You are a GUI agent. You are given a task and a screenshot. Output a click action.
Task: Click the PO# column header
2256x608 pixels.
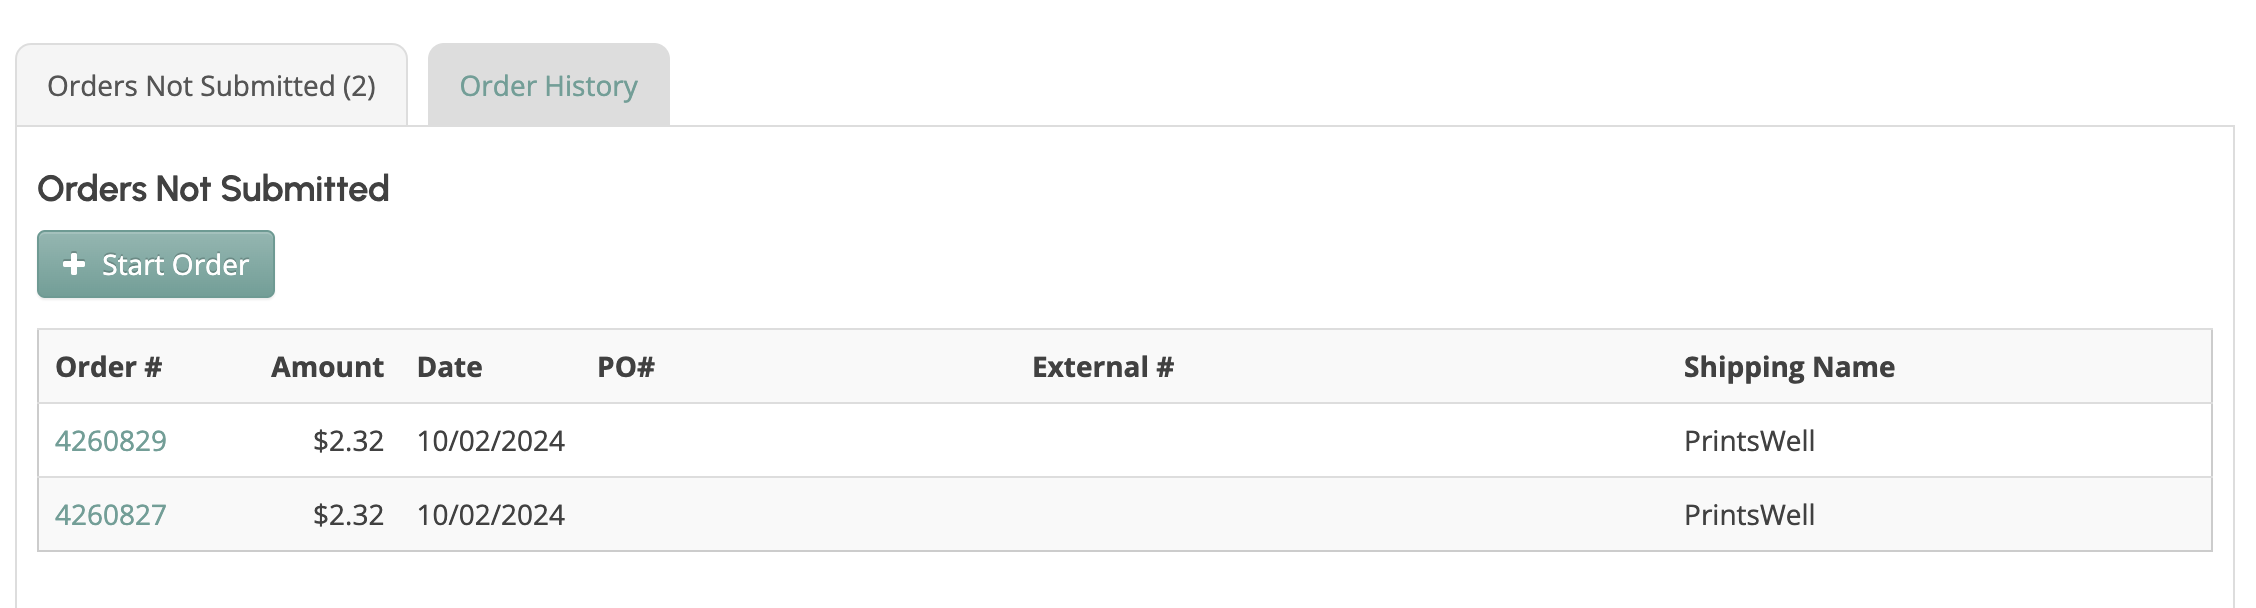click(626, 367)
